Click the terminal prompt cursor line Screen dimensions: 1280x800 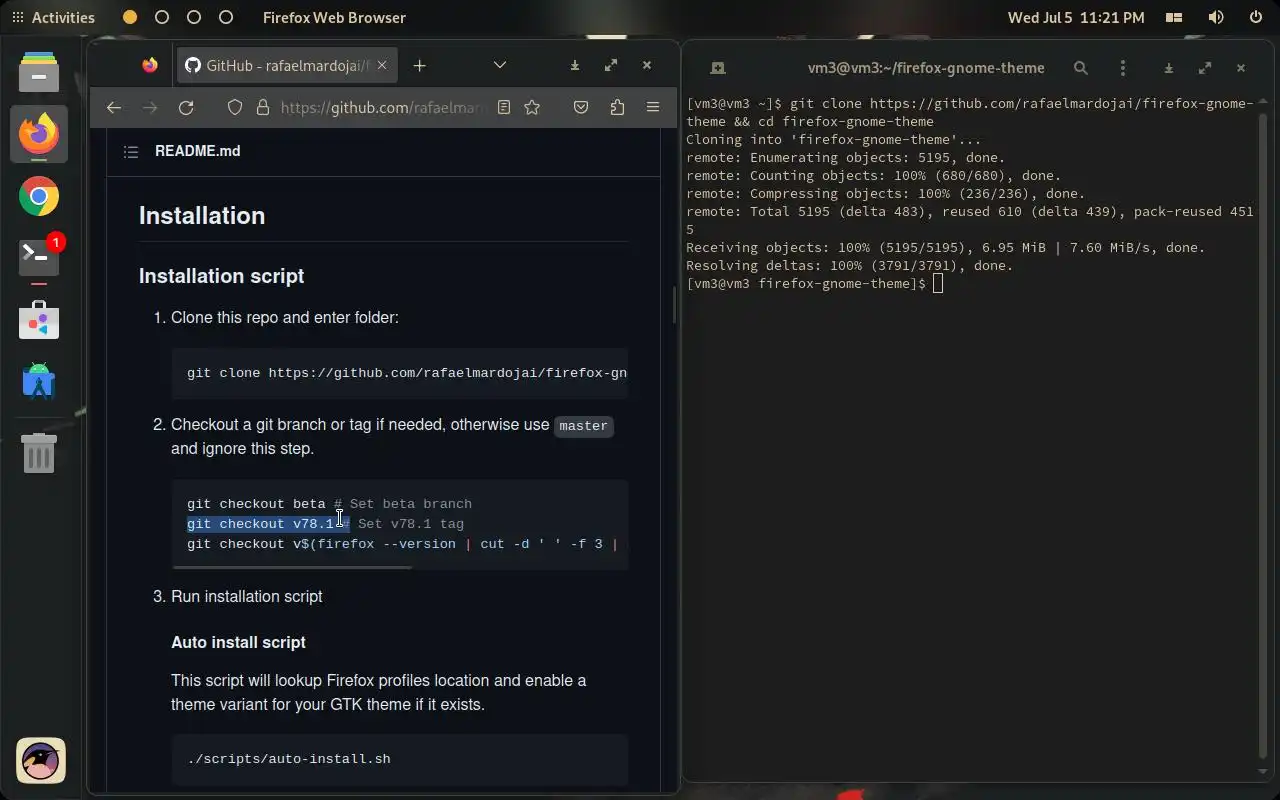[814, 284]
